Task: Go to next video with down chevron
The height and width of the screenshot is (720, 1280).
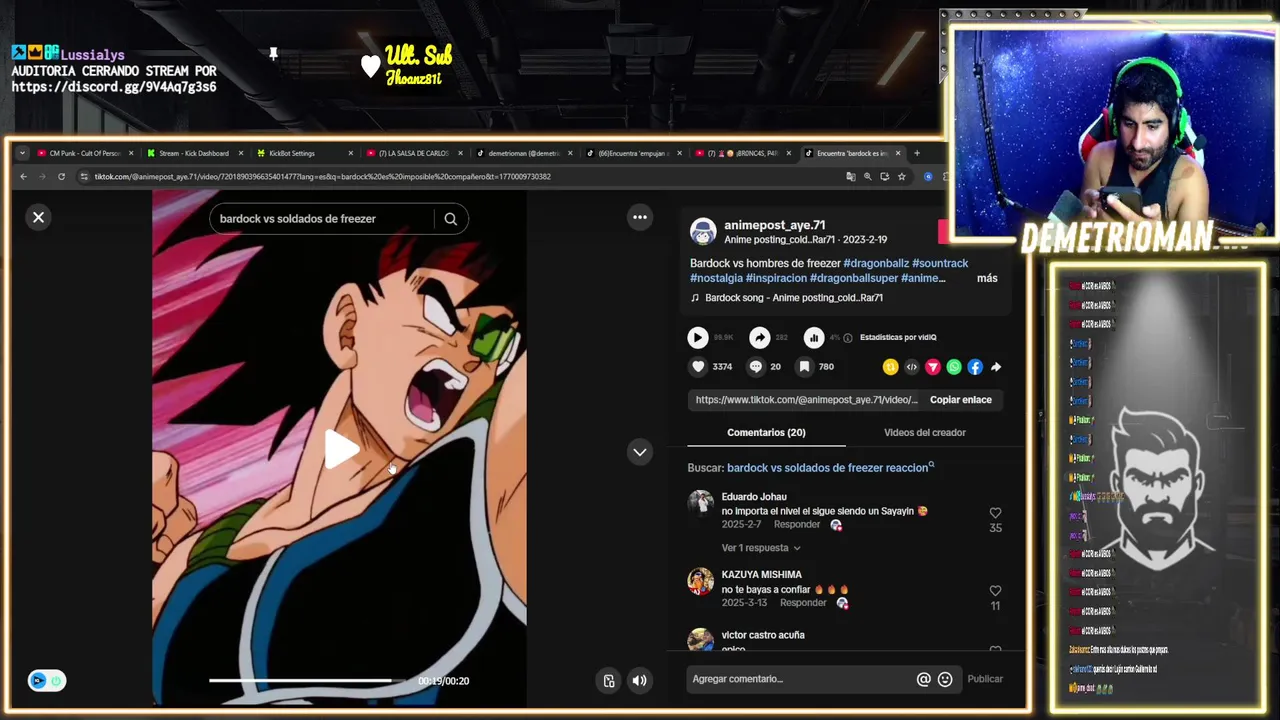Action: [x=640, y=452]
